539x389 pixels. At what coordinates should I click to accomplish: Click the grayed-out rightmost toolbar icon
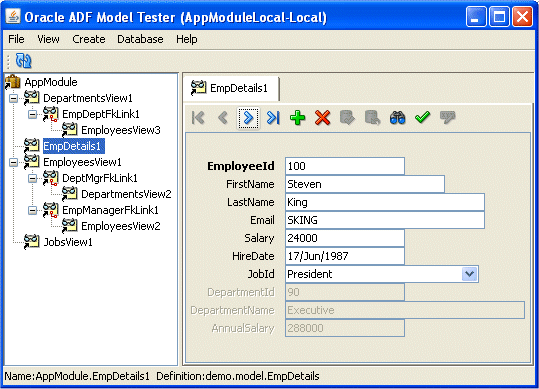[448, 118]
